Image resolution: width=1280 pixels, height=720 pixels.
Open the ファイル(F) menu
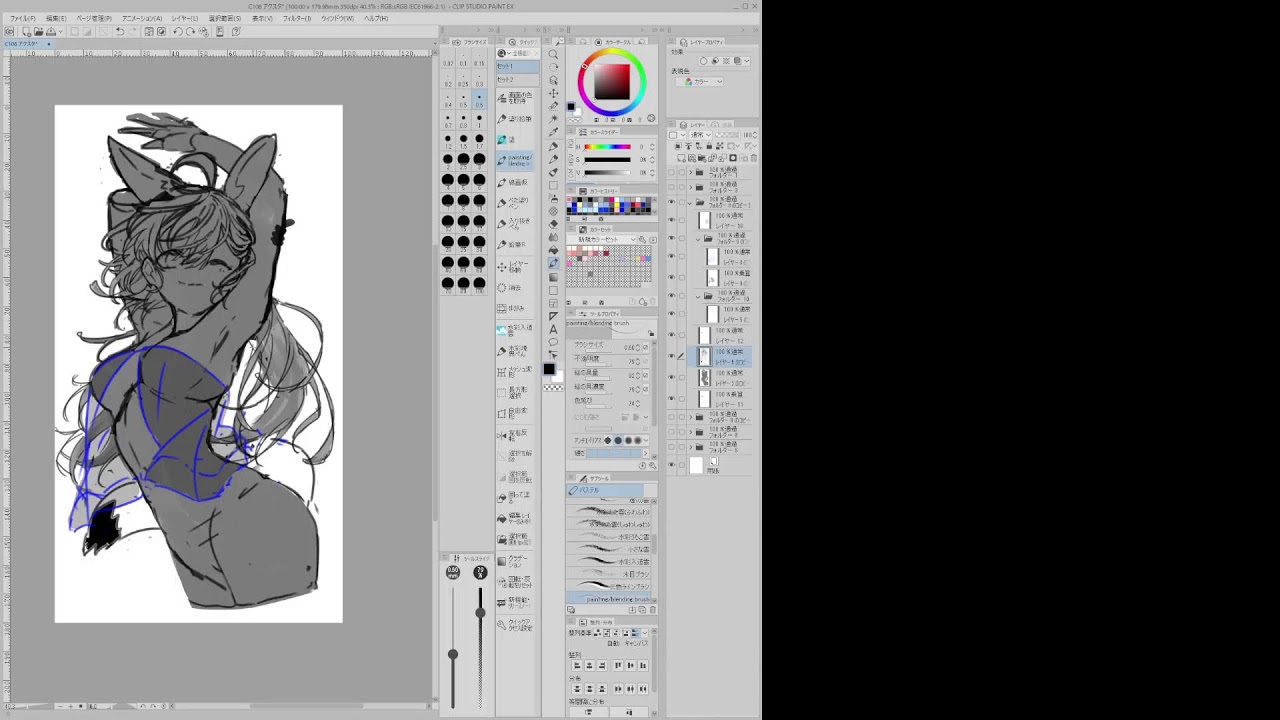pyautogui.click(x=23, y=18)
